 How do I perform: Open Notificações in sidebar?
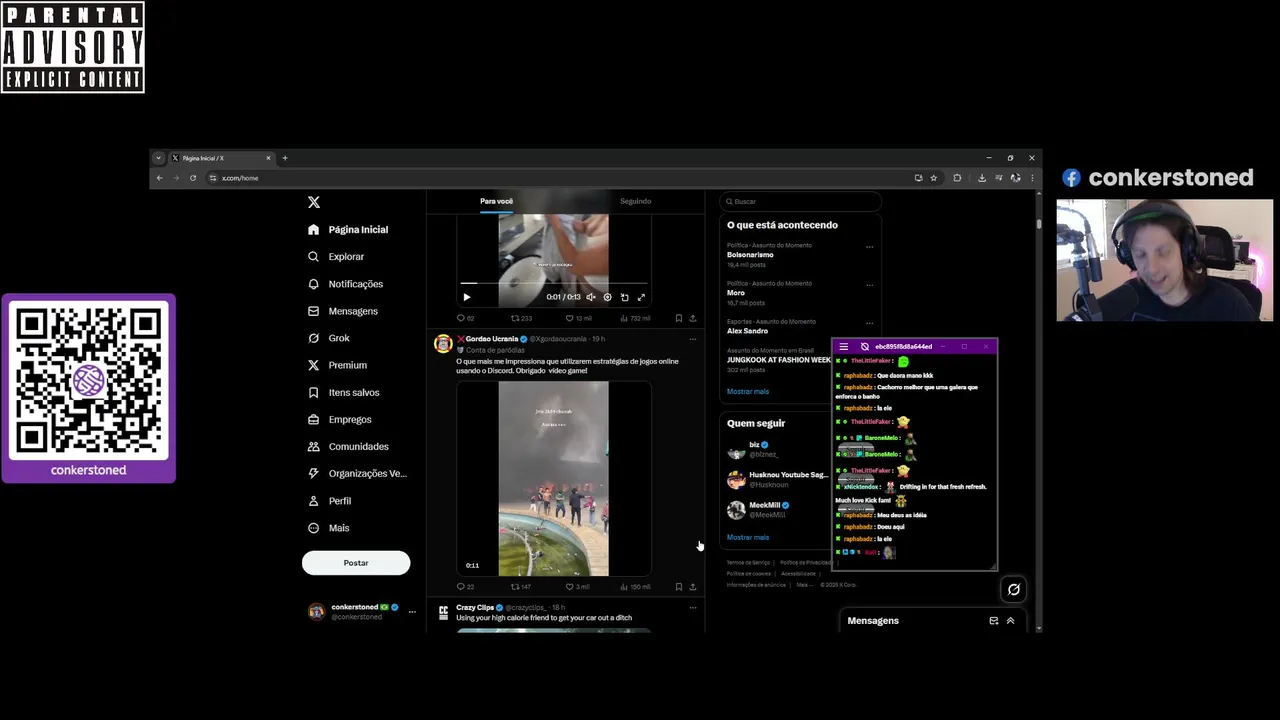pyautogui.click(x=345, y=284)
